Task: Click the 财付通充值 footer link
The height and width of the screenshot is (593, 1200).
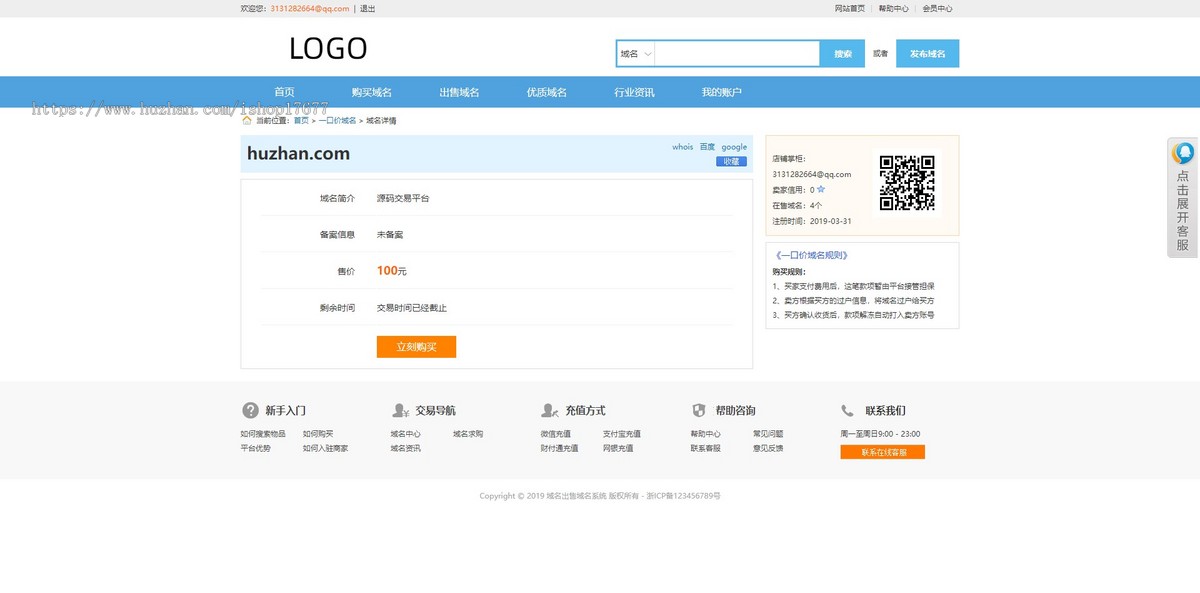Action: pos(560,448)
